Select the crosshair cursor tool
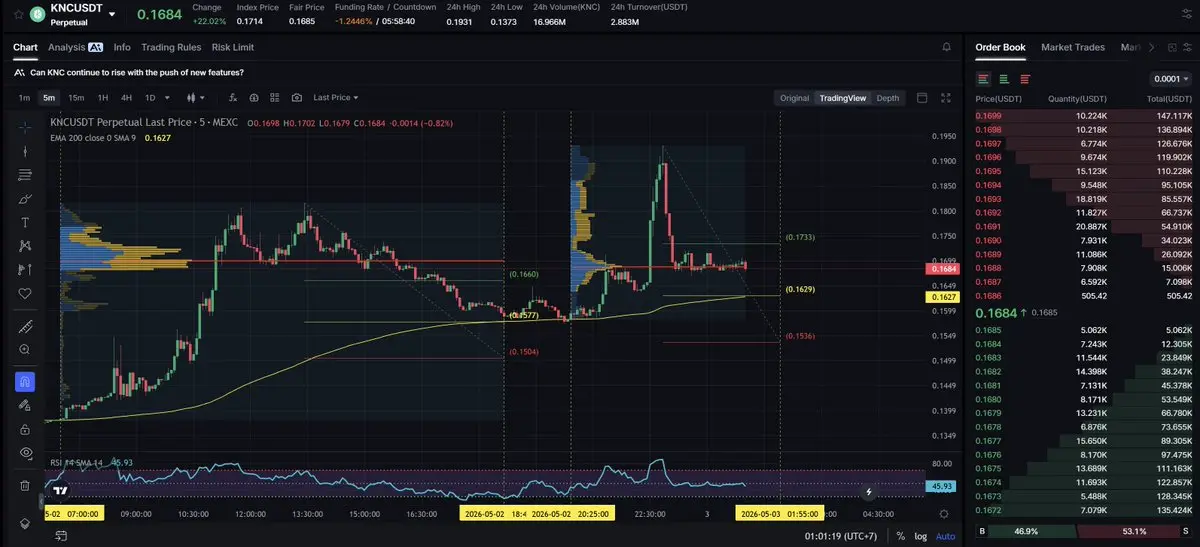1200x547 pixels. pos(25,127)
